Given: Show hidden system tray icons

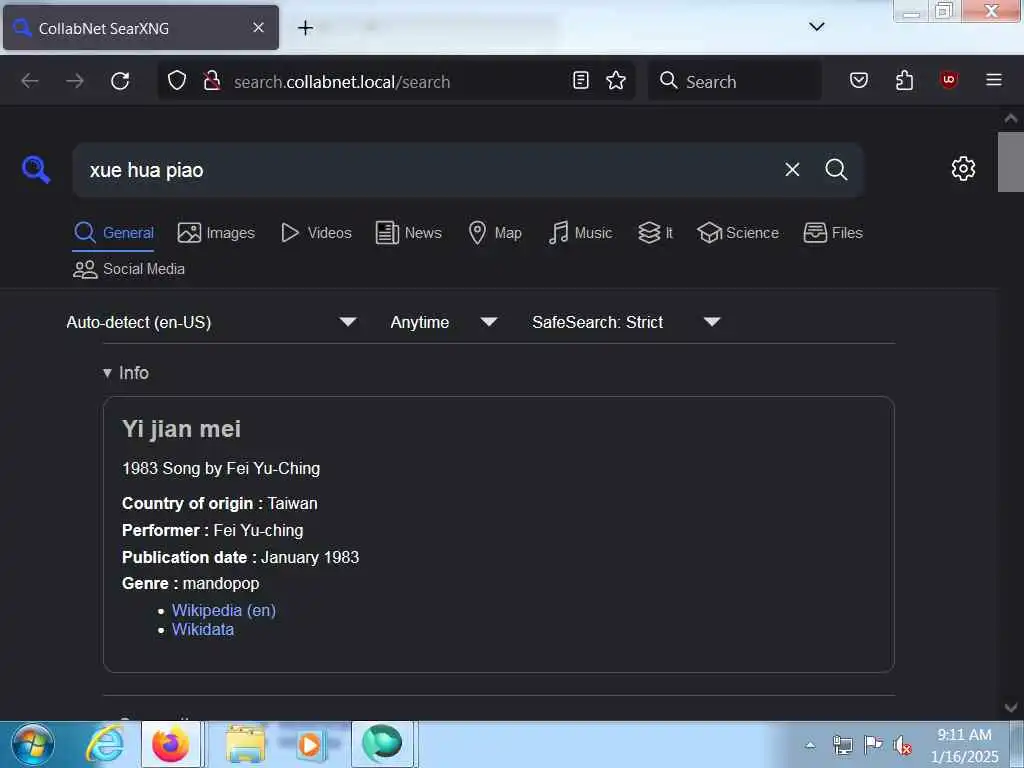Looking at the screenshot, I should click(x=810, y=745).
